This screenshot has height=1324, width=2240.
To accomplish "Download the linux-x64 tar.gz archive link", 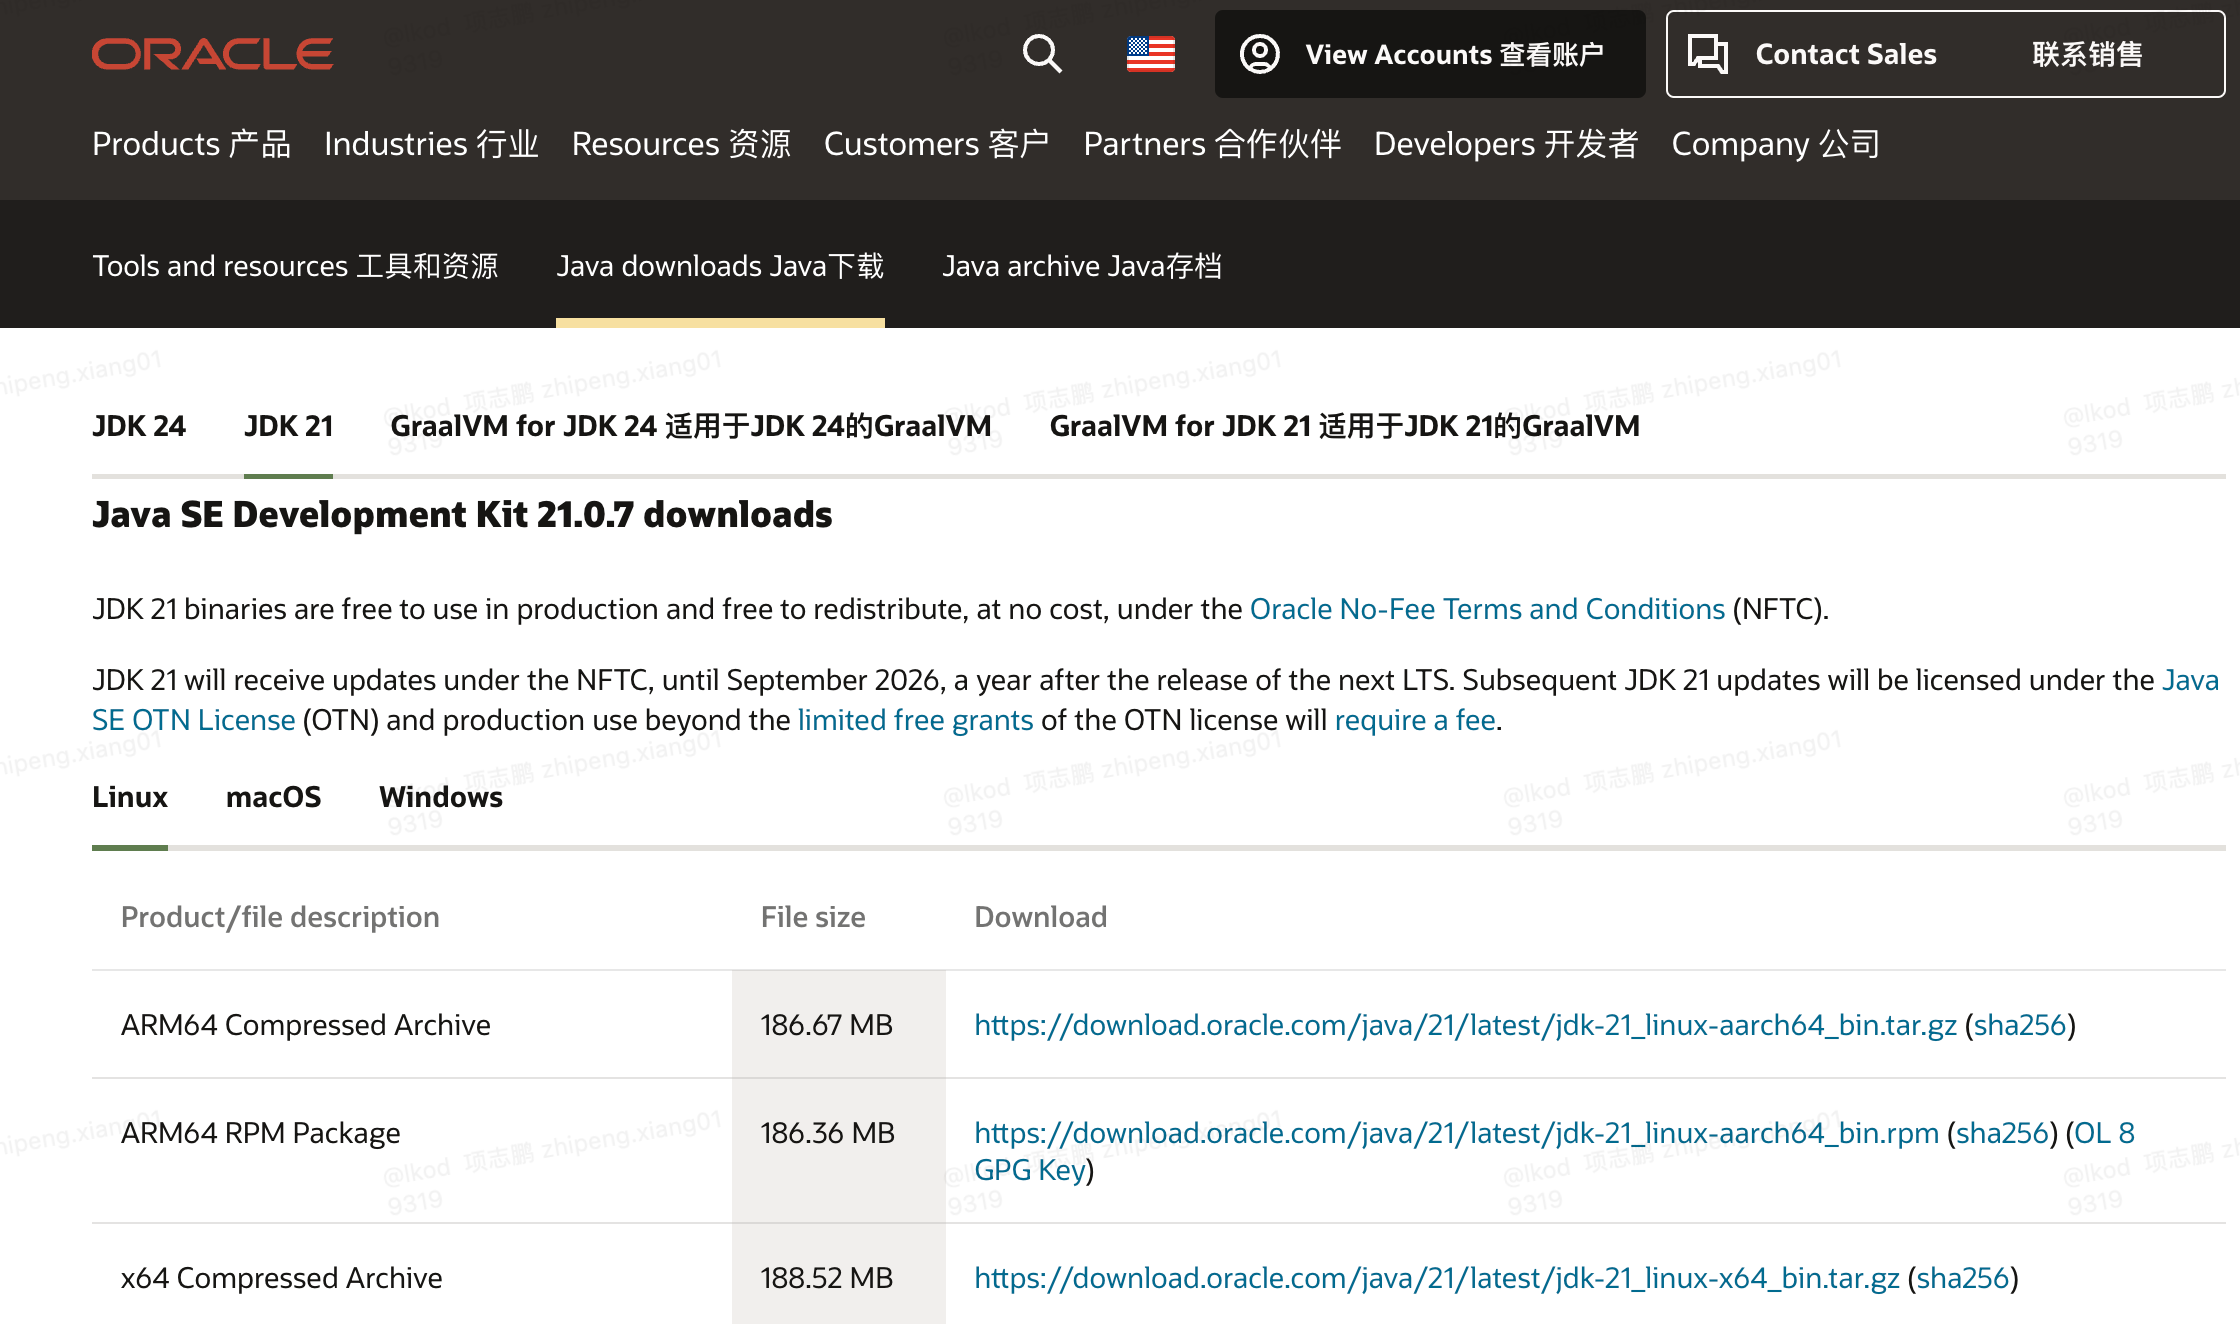I will coord(1436,1278).
